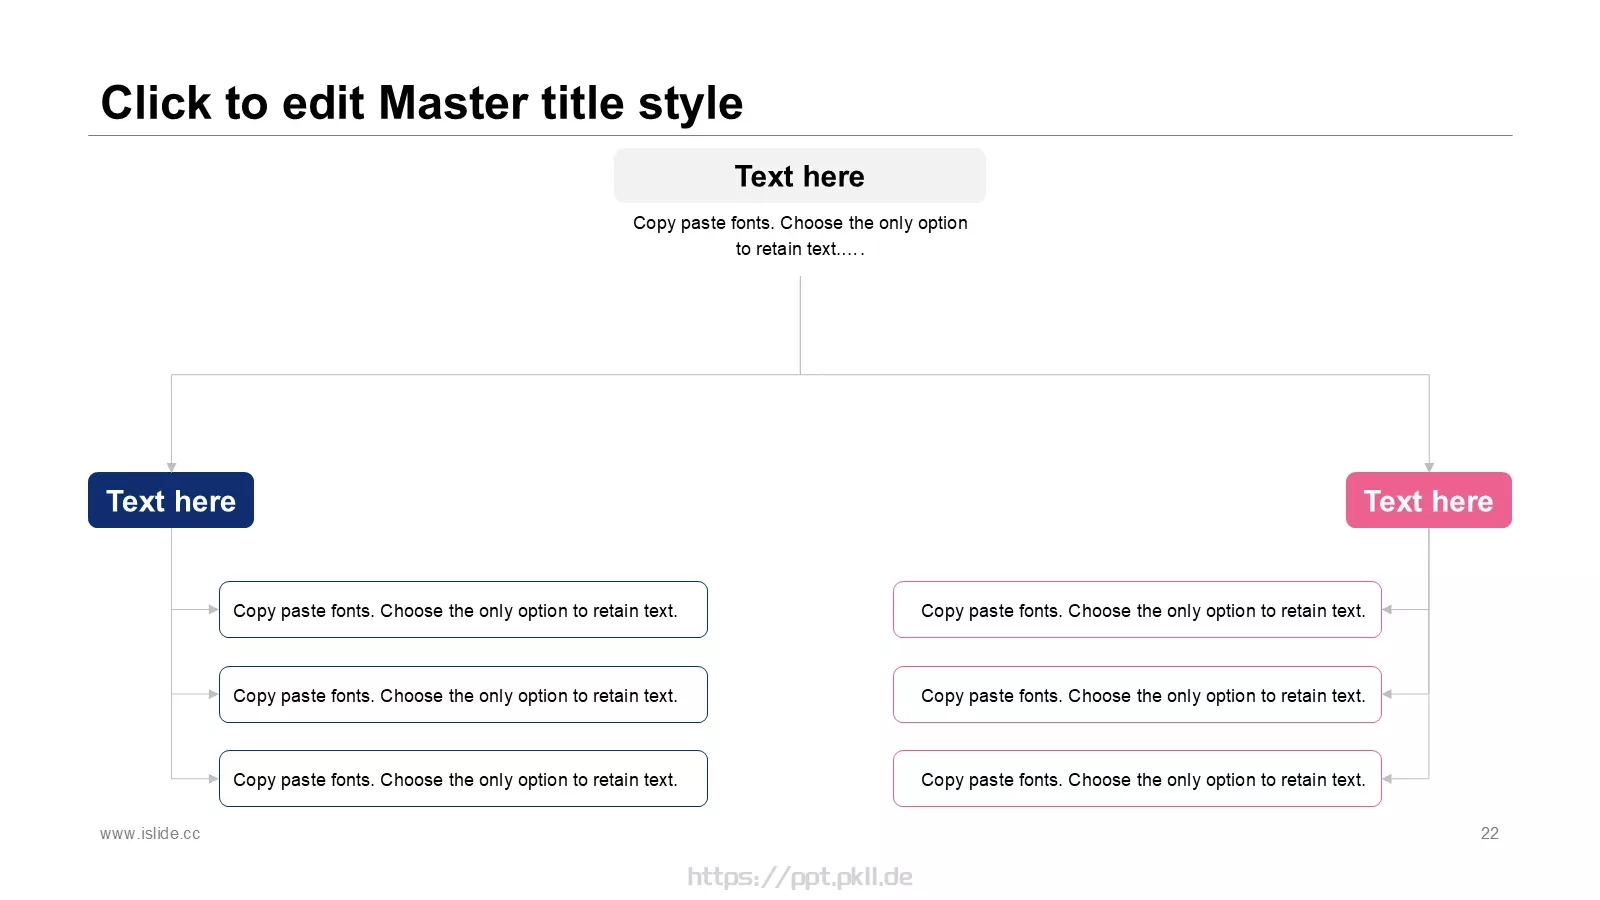Select the gray 'Text here' header box
This screenshot has width=1600, height=900.
pyautogui.click(x=800, y=176)
